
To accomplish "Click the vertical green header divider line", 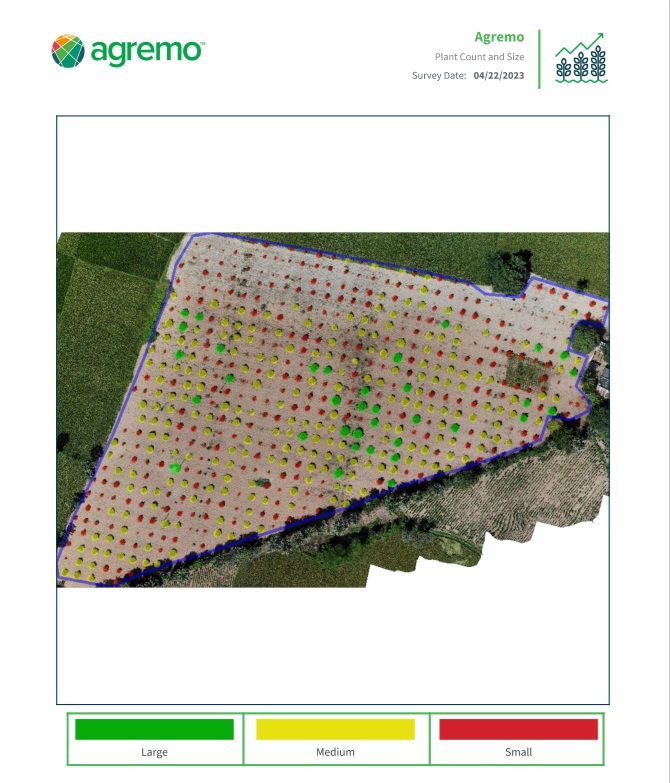I will [x=539, y=58].
